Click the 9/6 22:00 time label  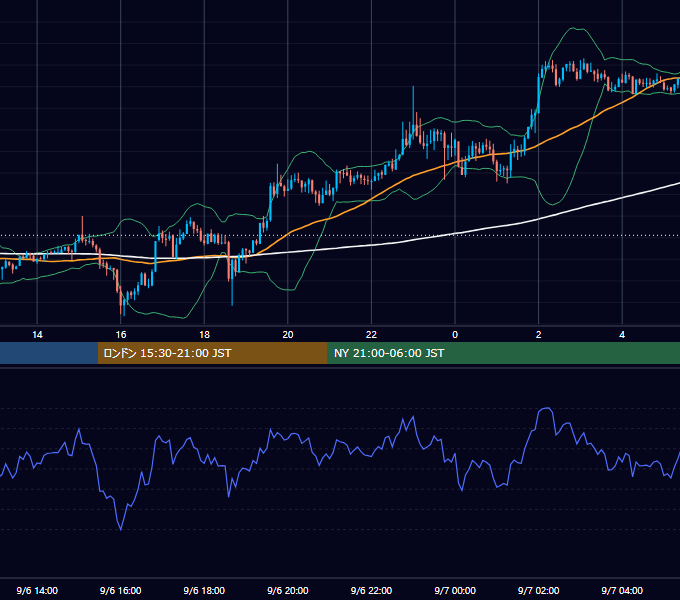tap(371, 590)
